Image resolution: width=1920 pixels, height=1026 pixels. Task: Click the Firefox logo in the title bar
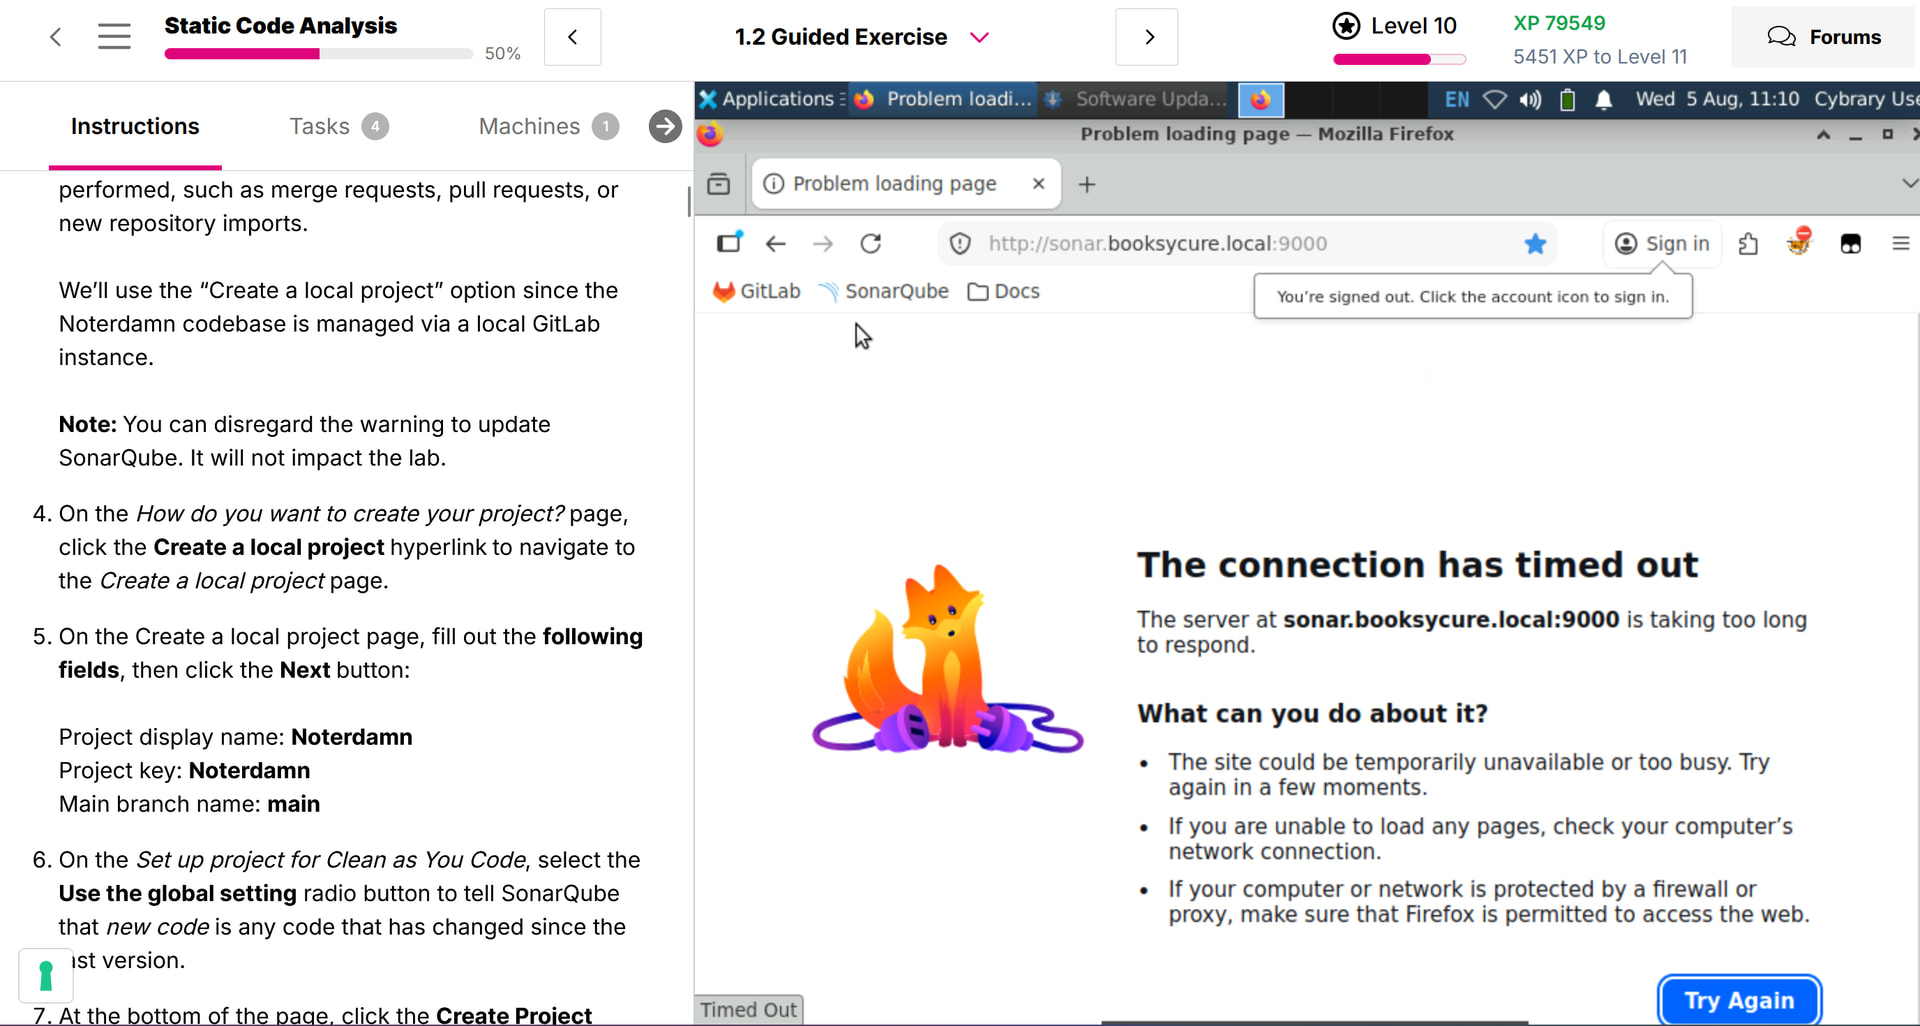click(x=710, y=134)
